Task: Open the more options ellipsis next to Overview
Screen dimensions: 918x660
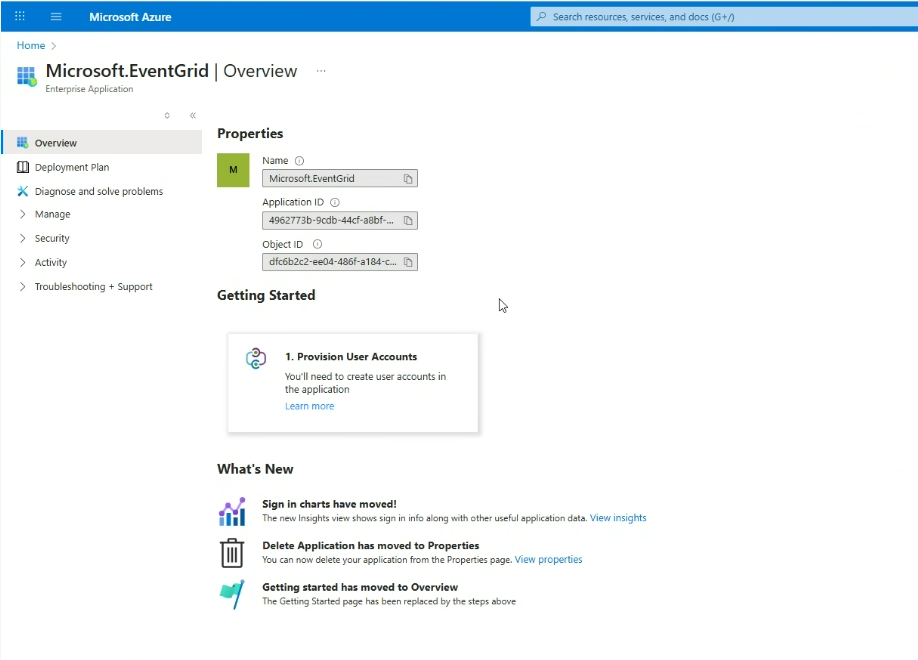Action: pyautogui.click(x=321, y=71)
